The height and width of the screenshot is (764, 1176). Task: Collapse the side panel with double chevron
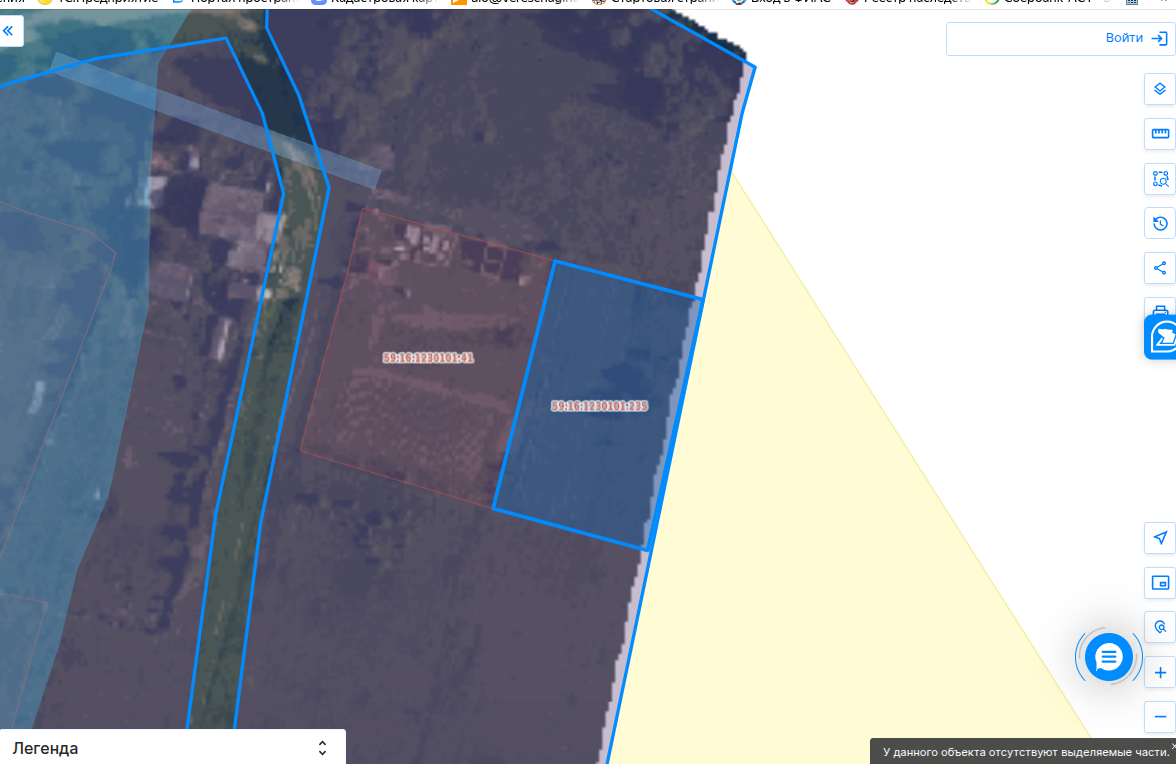(x=9, y=31)
